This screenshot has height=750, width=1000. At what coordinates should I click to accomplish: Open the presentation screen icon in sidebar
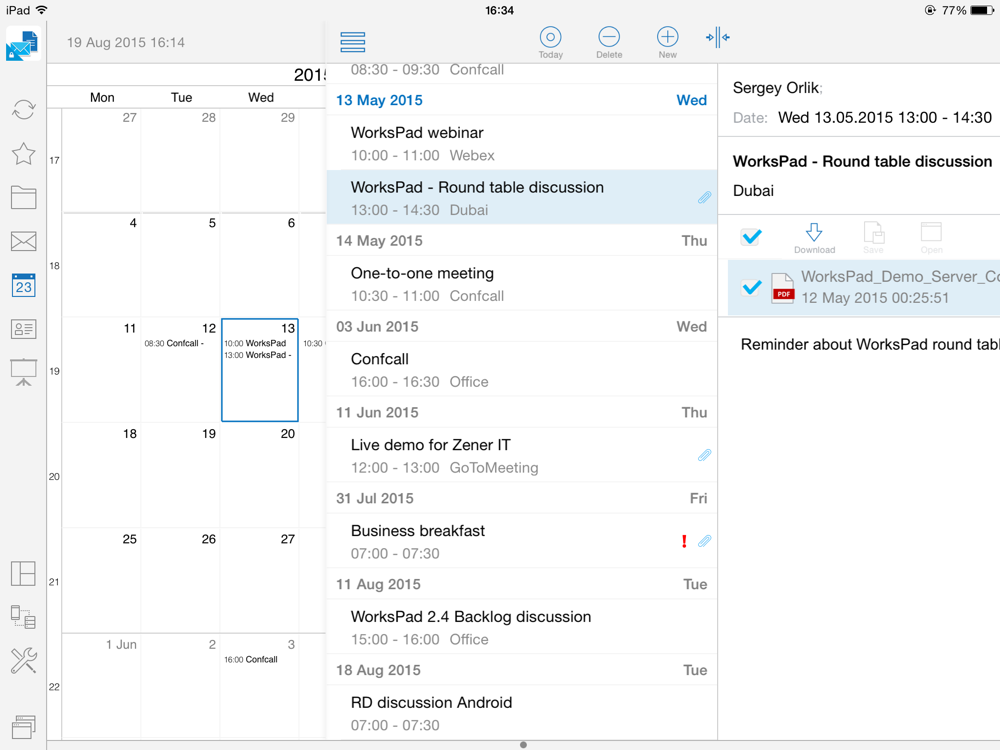click(x=24, y=372)
